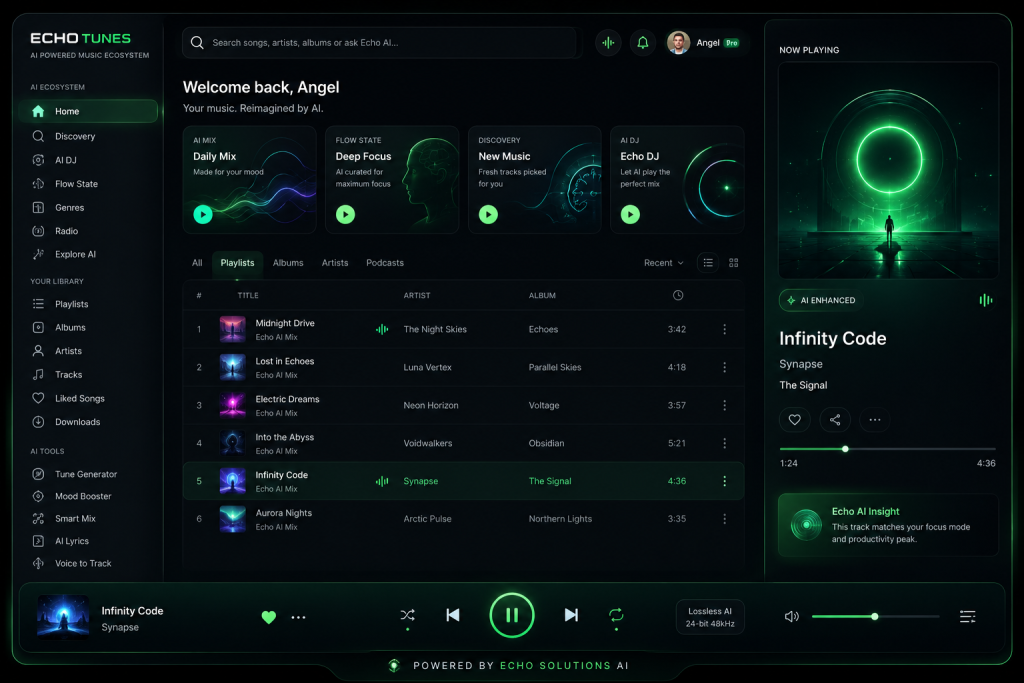Open the Recent sort dropdown
Viewport: 1024px width, 683px height.
[664, 262]
